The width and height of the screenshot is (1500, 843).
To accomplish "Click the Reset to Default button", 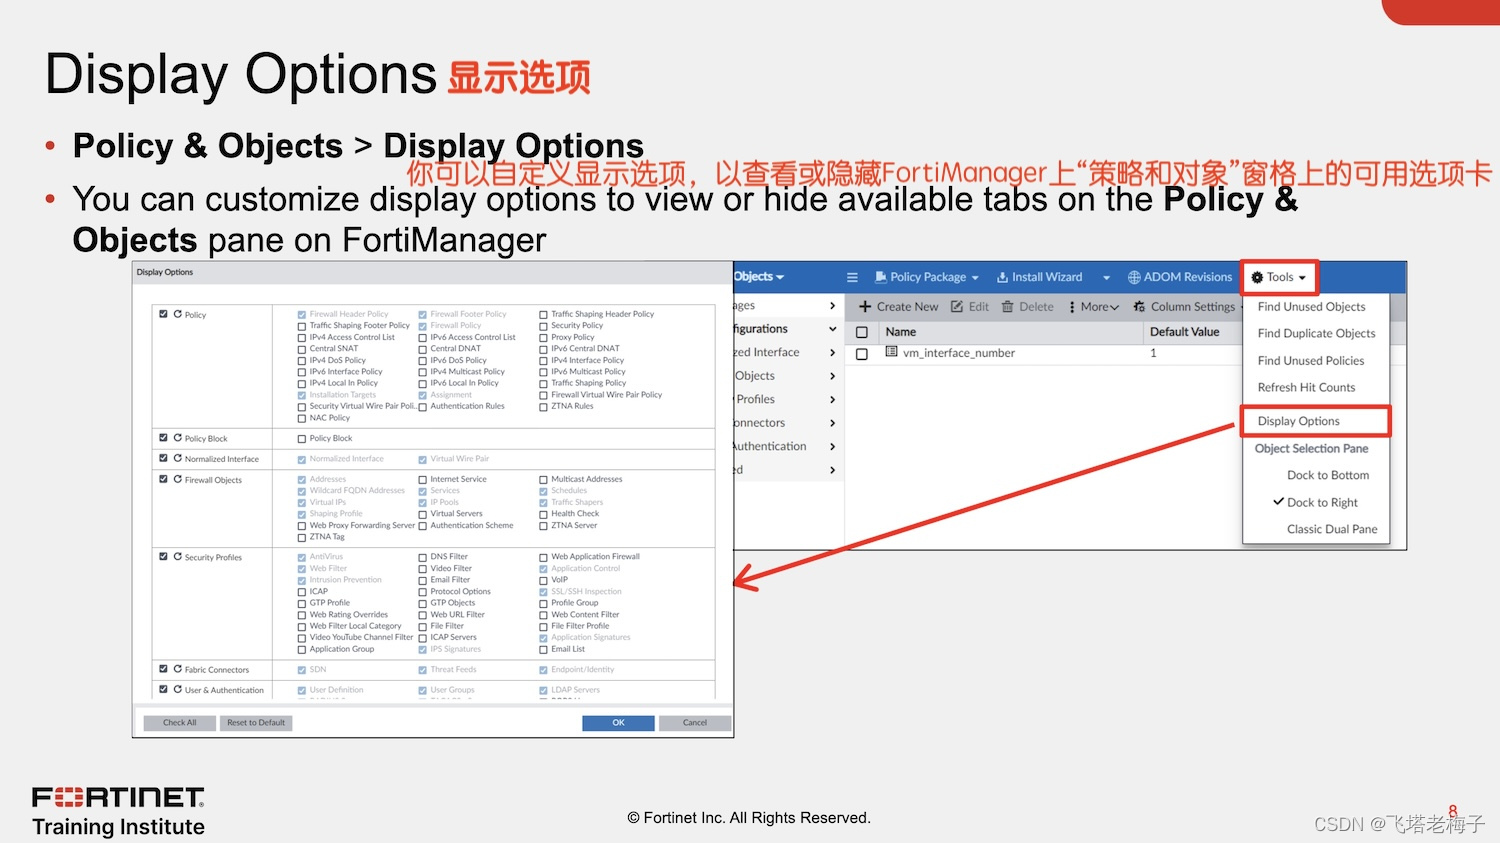I will (256, 723).
